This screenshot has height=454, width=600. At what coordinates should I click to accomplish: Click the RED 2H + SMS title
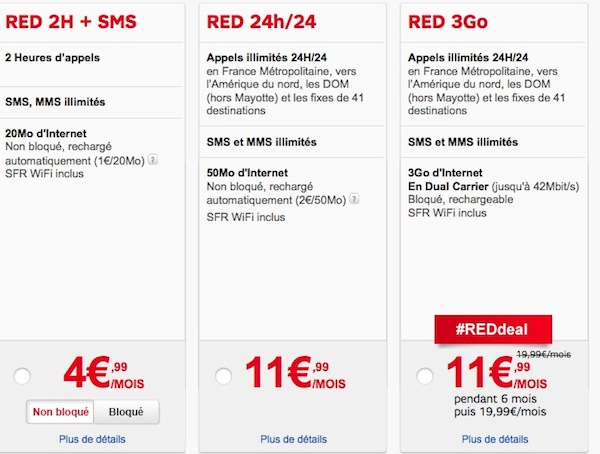(71, 21)
